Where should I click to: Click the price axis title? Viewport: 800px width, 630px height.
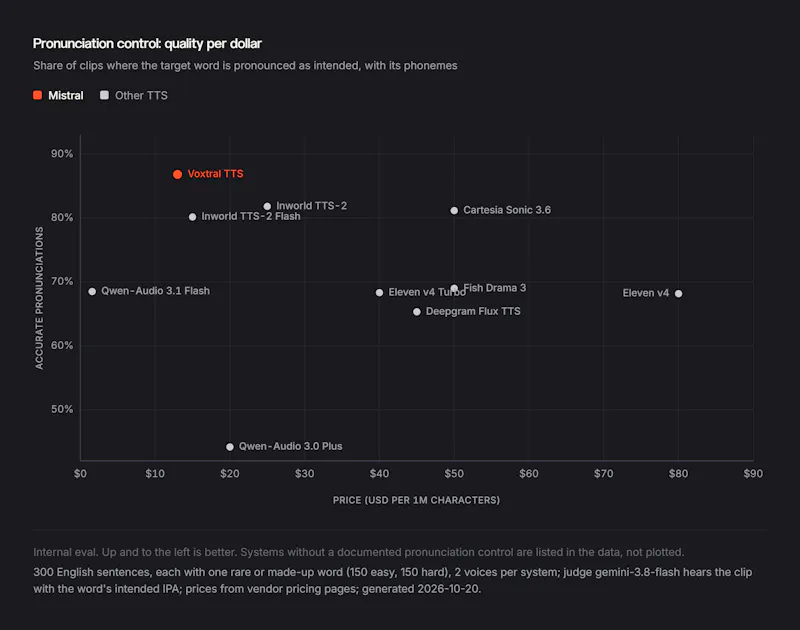(416, 500)
